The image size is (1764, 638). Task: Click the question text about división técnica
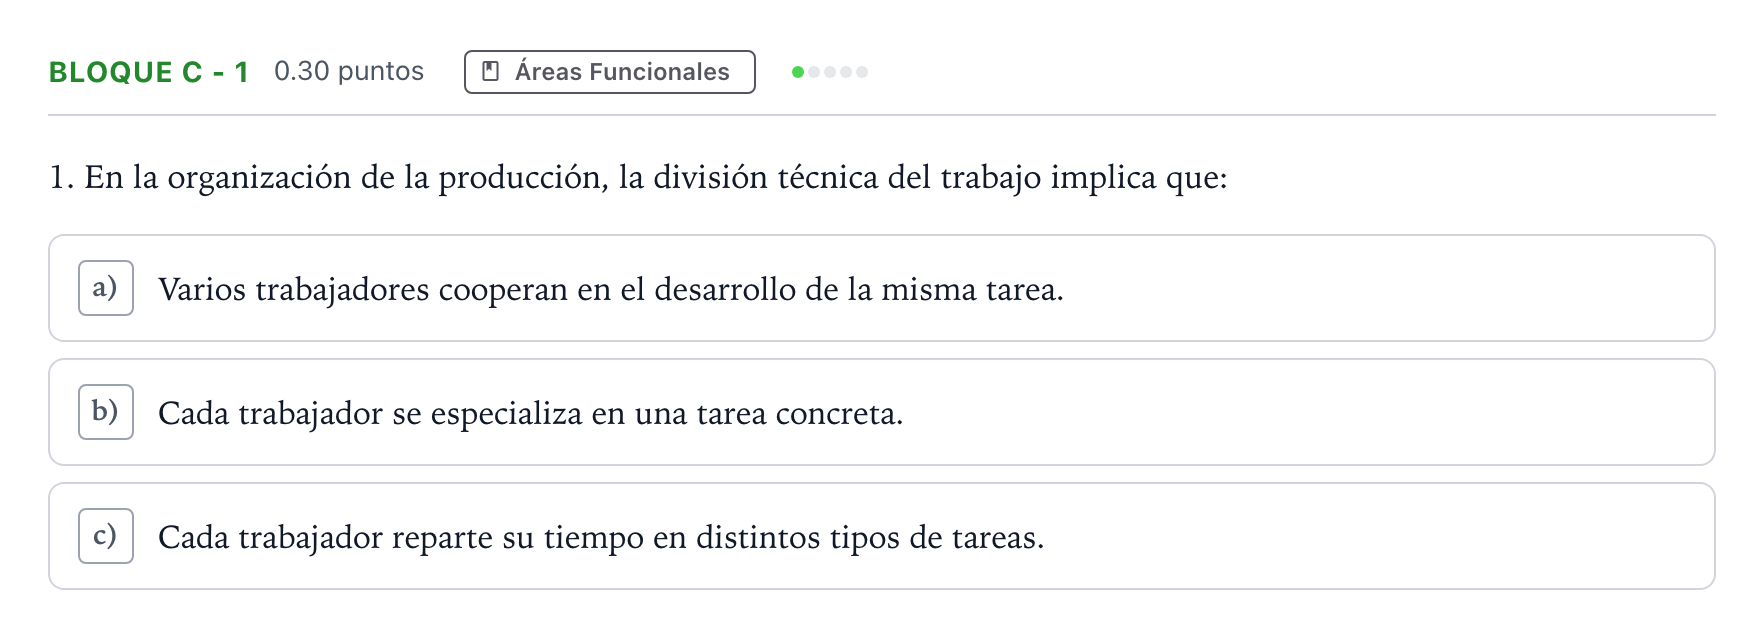pyautogui.click(x=638, y=178)
